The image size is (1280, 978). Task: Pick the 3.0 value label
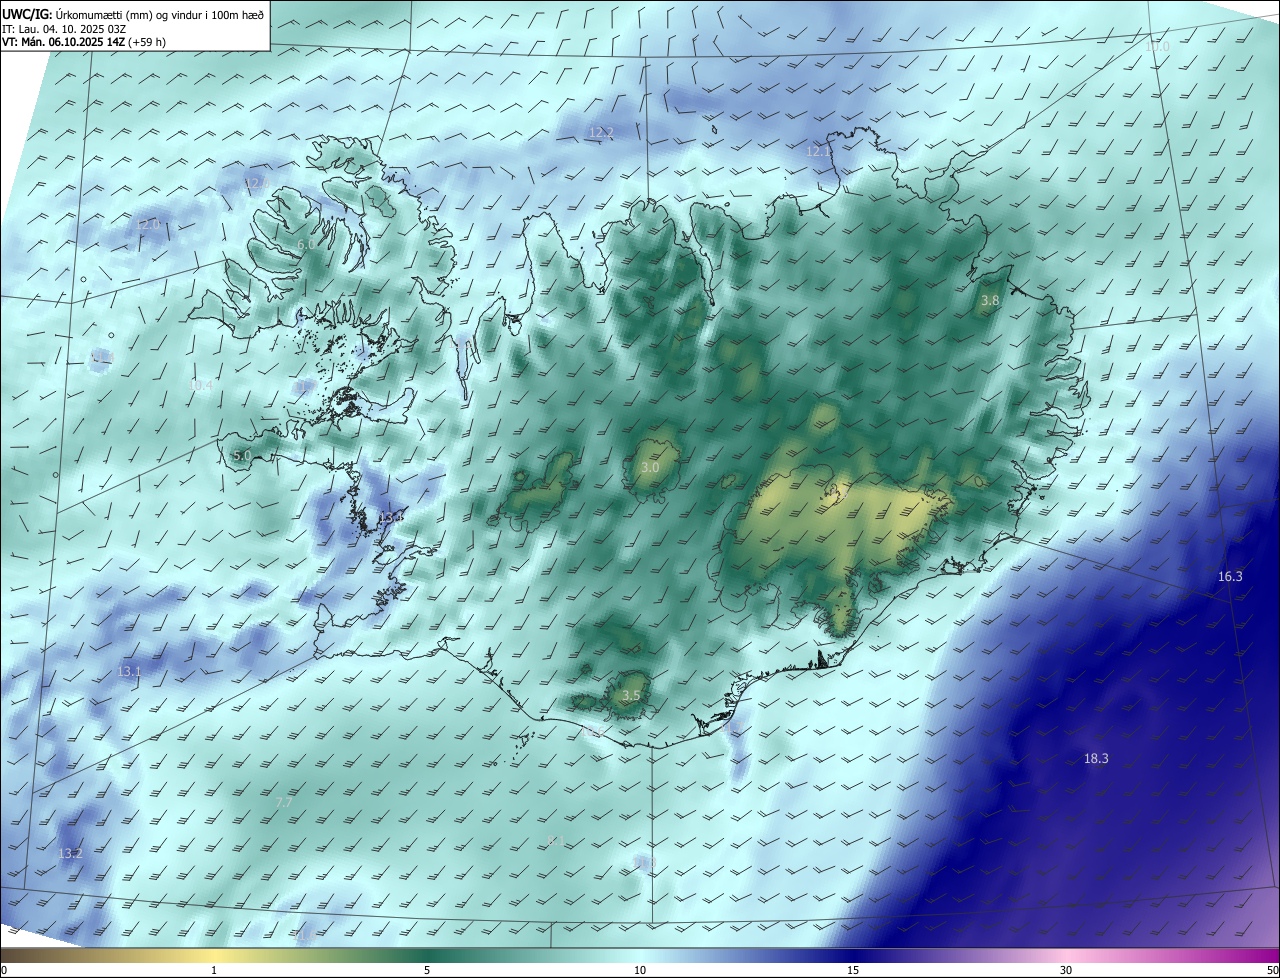point(650,467)
